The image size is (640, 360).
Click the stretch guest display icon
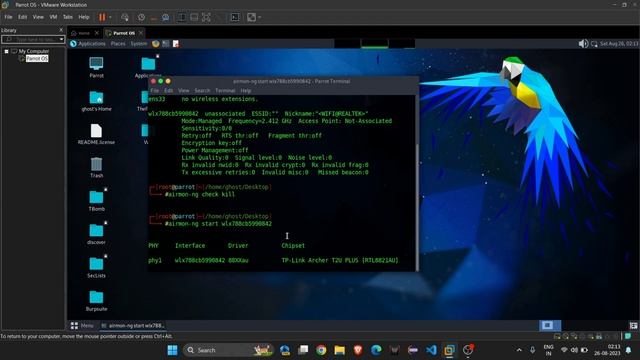(x=251, y=17)
